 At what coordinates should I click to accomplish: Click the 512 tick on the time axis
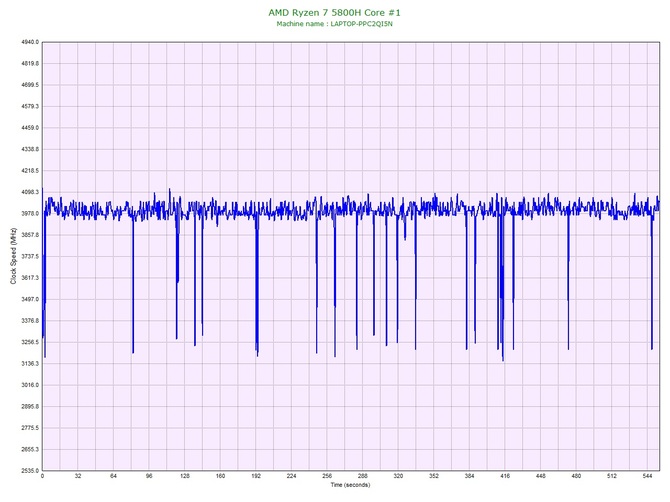coord(612,476)
